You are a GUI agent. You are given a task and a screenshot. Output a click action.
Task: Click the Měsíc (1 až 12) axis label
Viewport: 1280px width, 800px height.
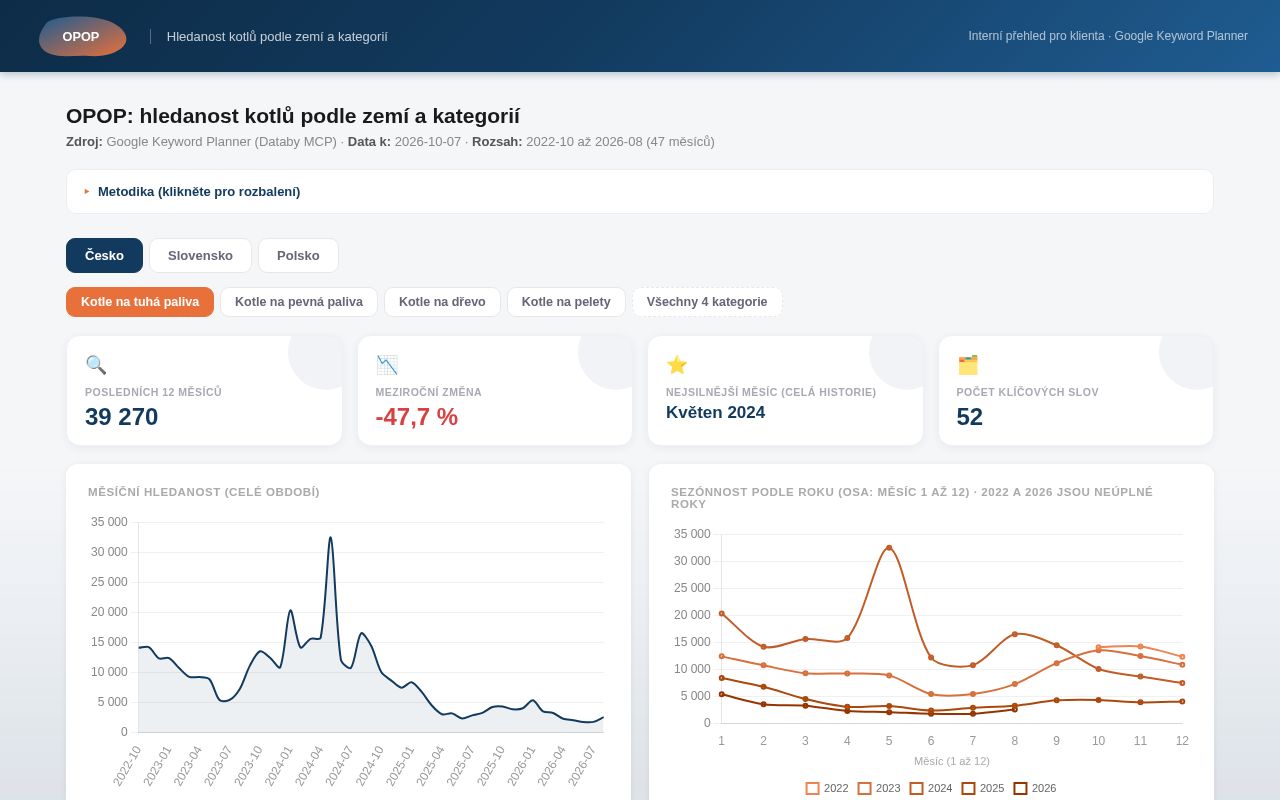[952, 761]
